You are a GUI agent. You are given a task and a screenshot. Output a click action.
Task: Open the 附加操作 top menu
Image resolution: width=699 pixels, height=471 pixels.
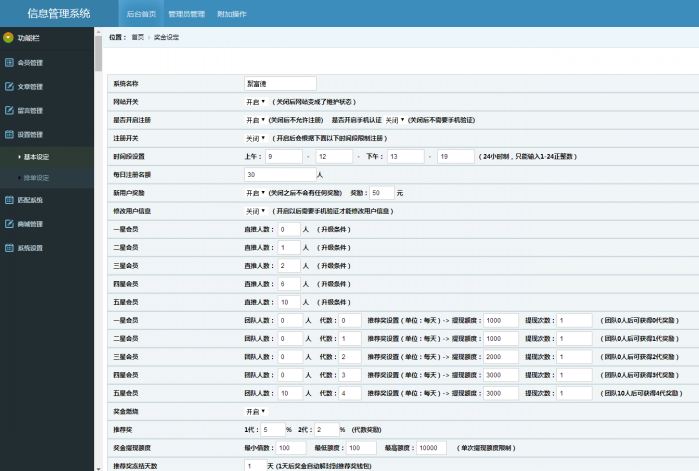232,14
